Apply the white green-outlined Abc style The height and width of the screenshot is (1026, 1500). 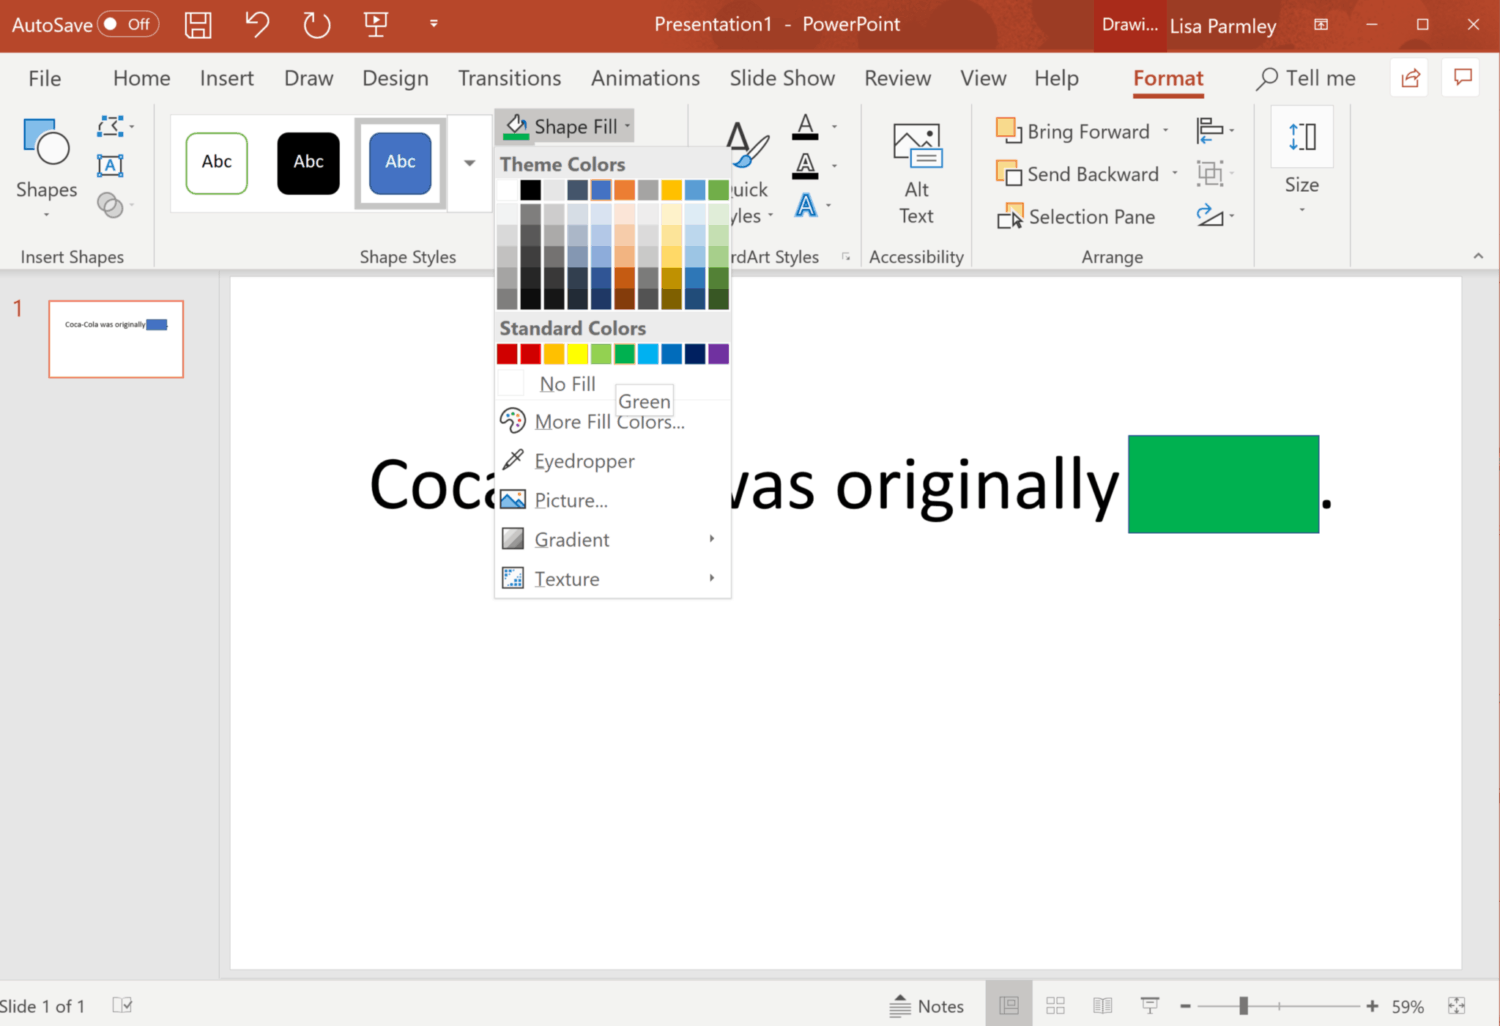coord(217,163)
